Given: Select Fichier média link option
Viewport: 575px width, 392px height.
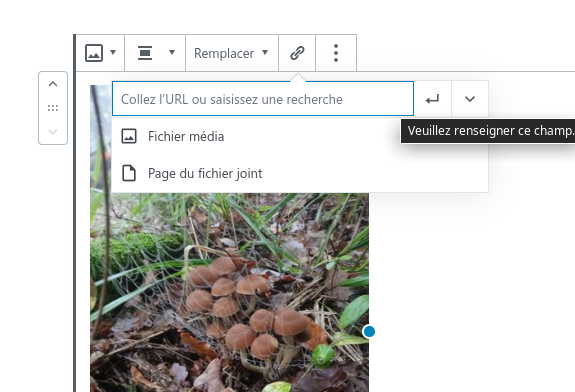Looking at the screenshot, I should [x=300, y=136].
